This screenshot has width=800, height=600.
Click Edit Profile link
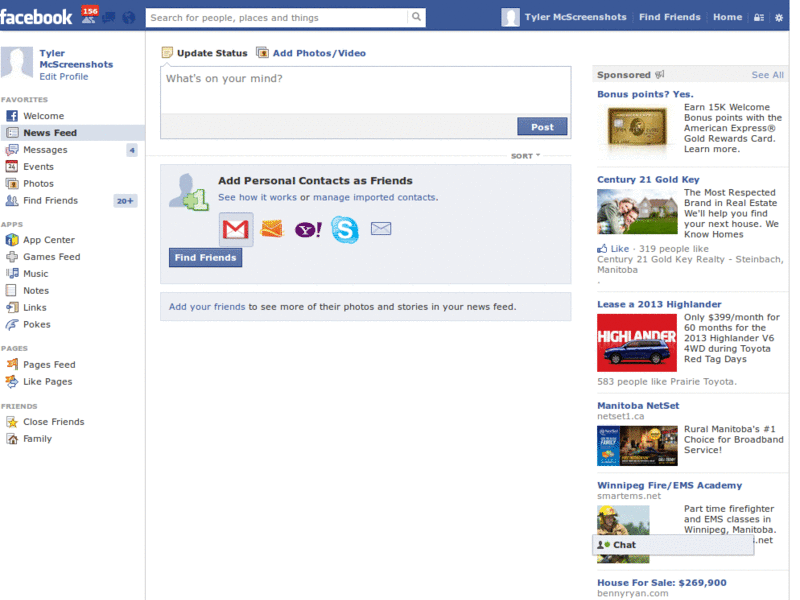[x=64, y=77]
